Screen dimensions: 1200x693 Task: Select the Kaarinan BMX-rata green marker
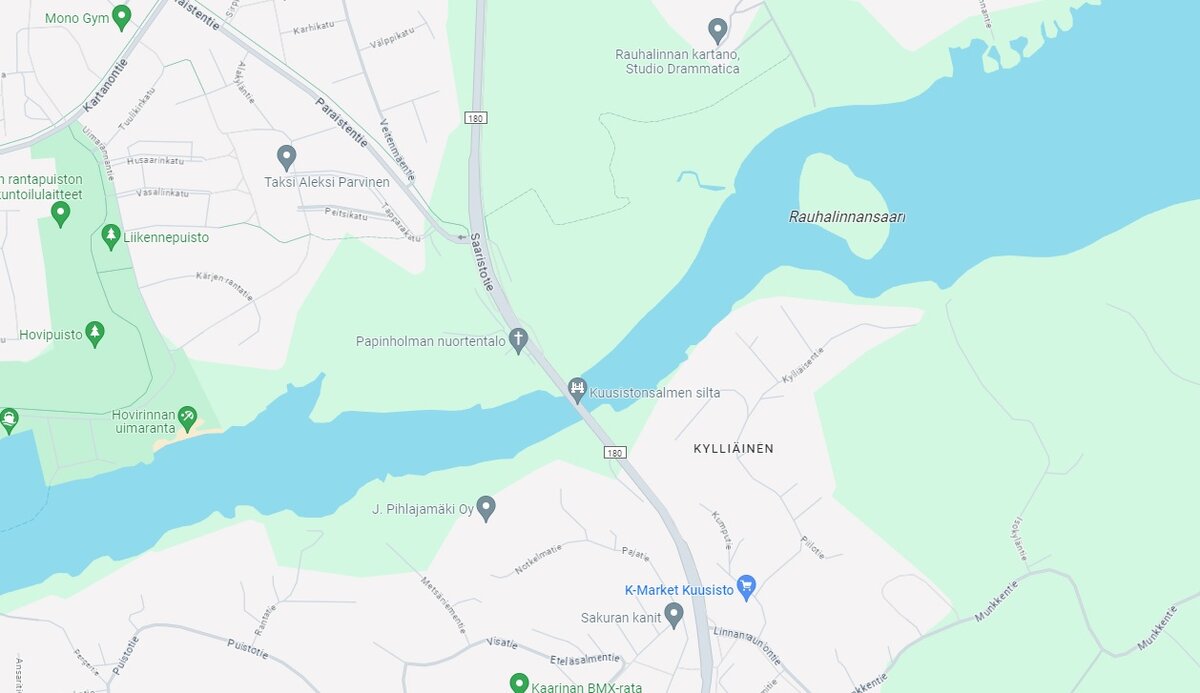click(x=518, y=683)
